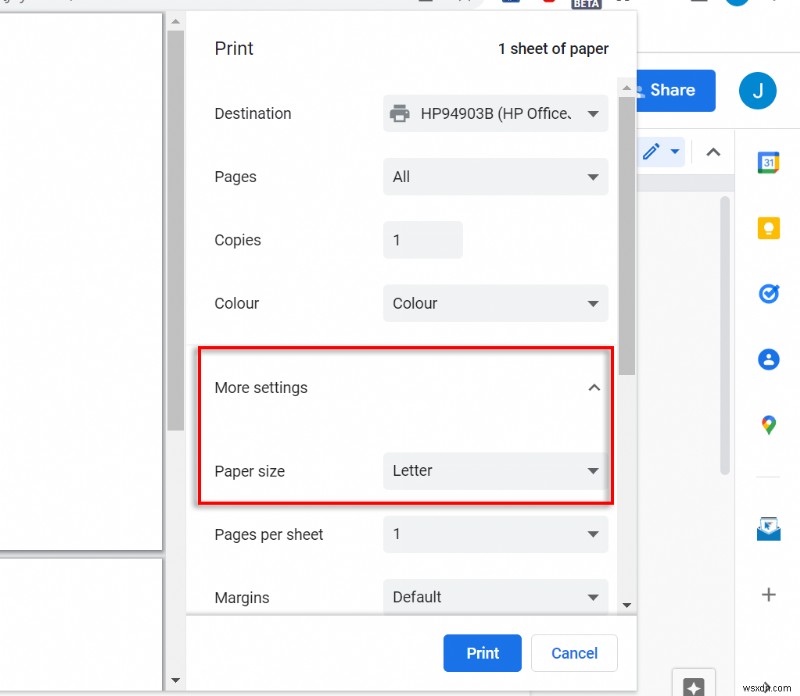
Task: Click the sparkle Explore icon at bottom right
Action: pos(692,684)
